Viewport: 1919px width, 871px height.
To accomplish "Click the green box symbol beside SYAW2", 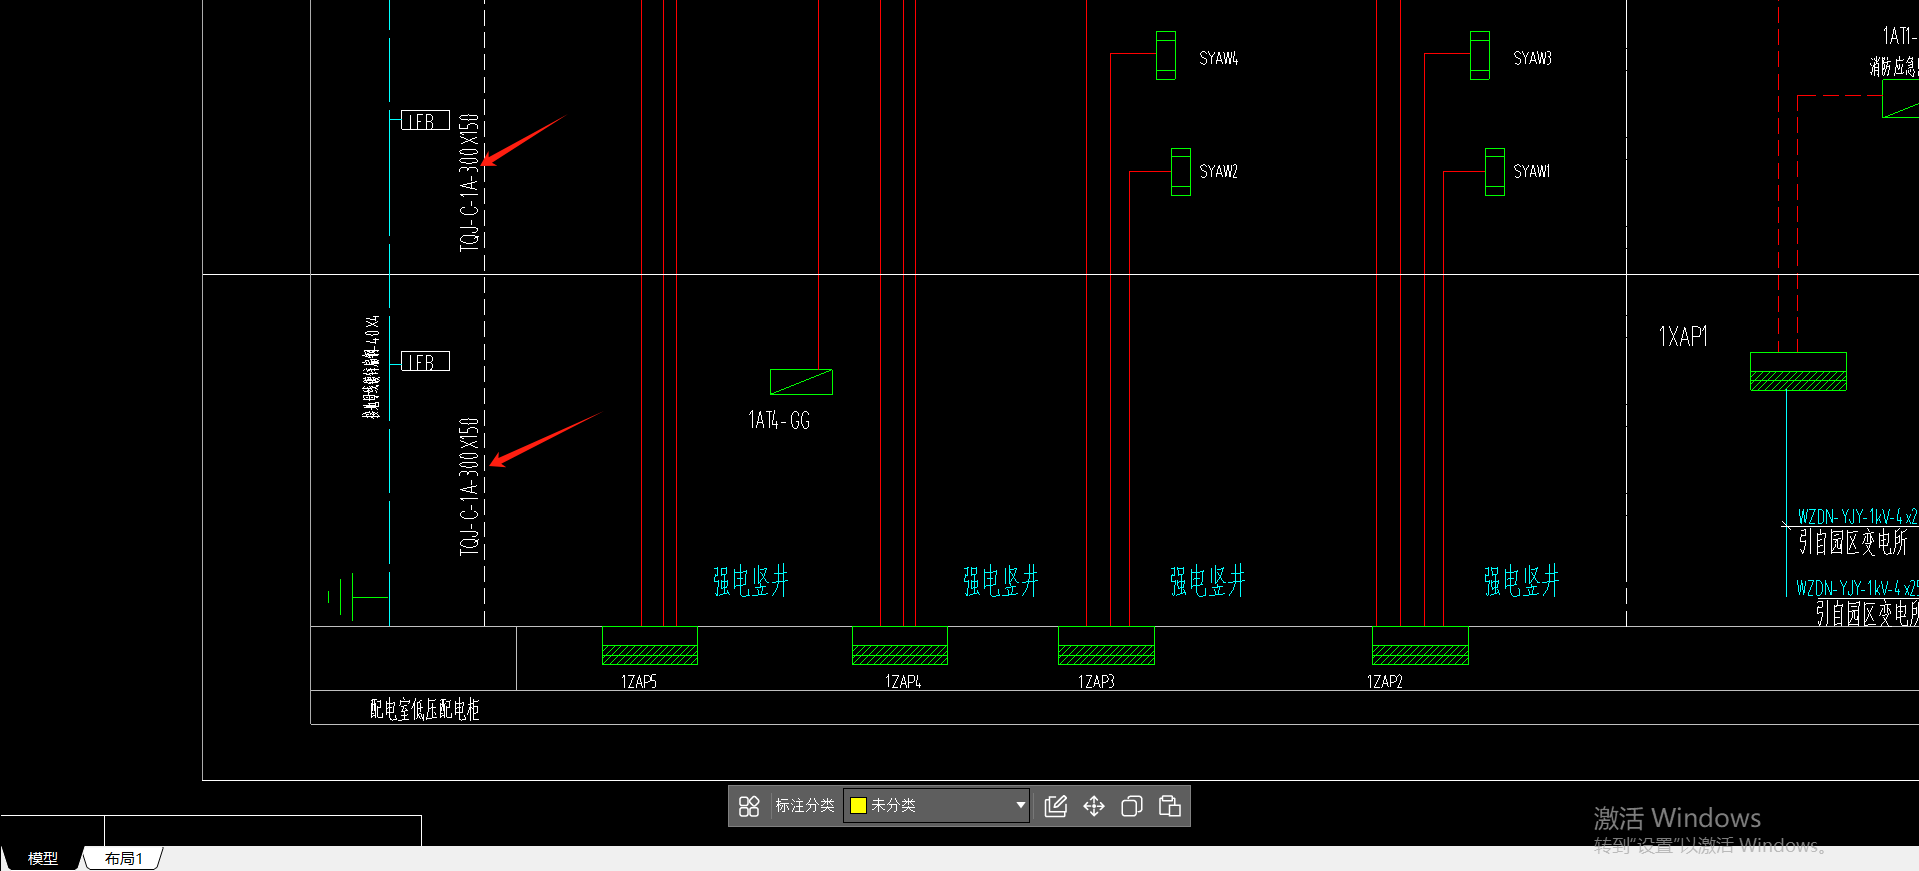I will [1181, 172].
